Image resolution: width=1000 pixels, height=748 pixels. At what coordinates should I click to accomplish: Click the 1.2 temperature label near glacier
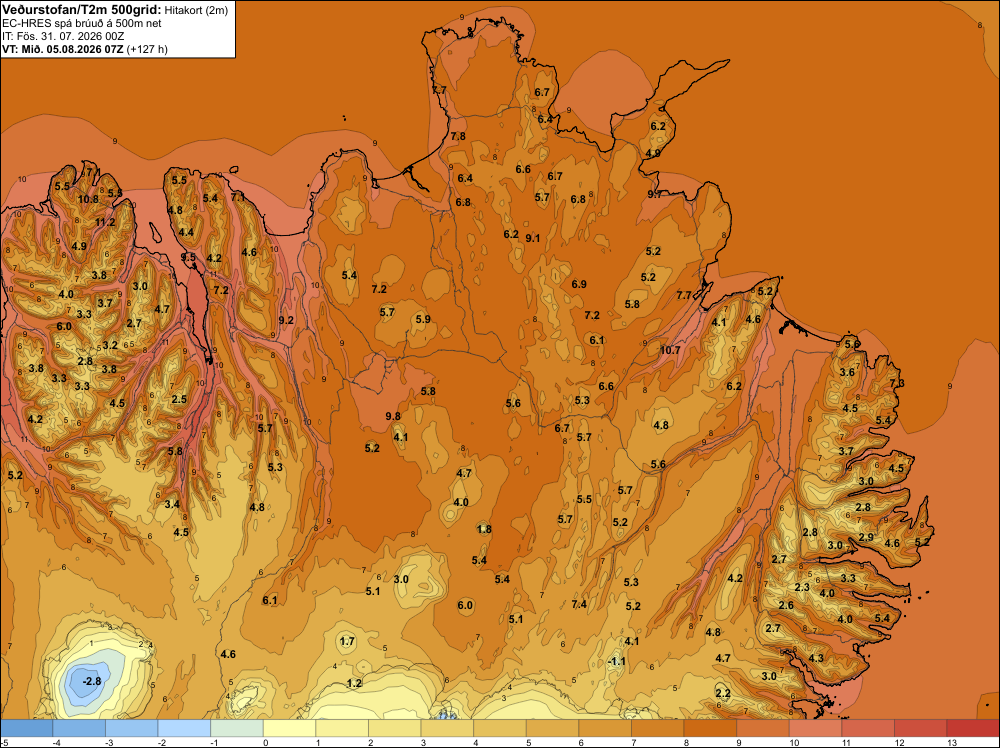(354, 684)
